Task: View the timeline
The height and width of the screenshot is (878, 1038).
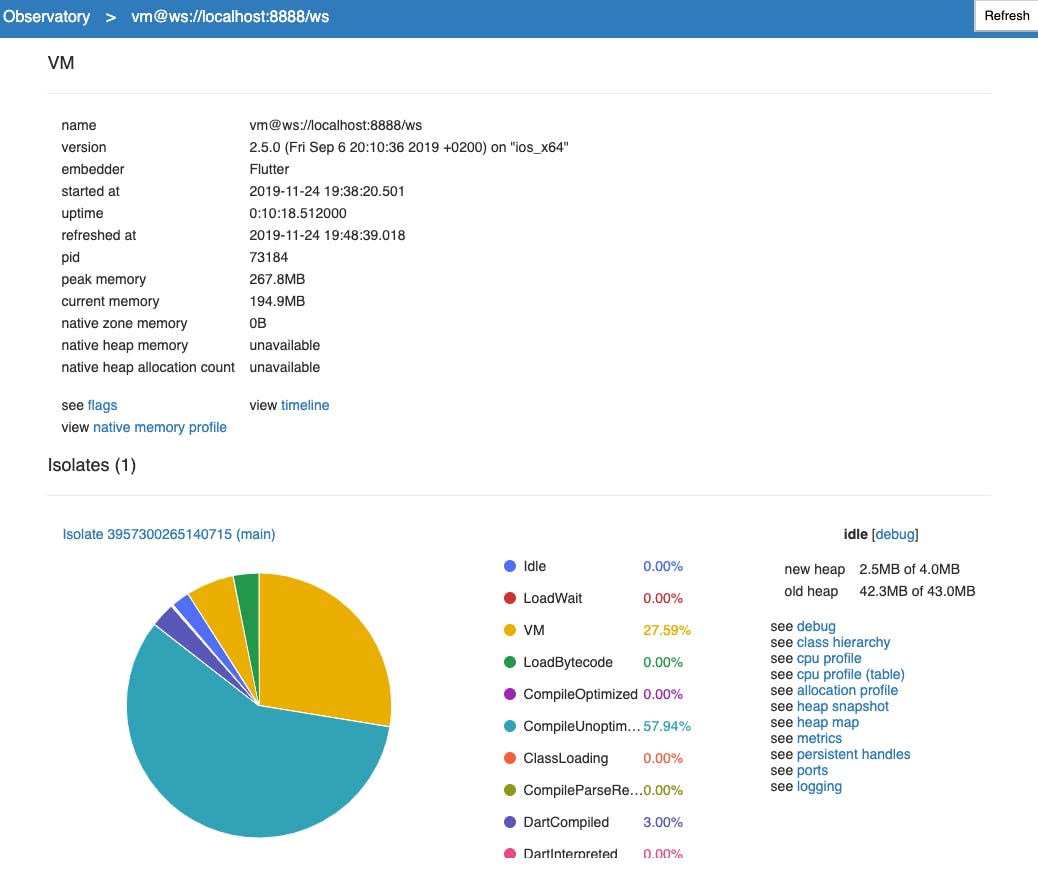Action: coord(305,405)
